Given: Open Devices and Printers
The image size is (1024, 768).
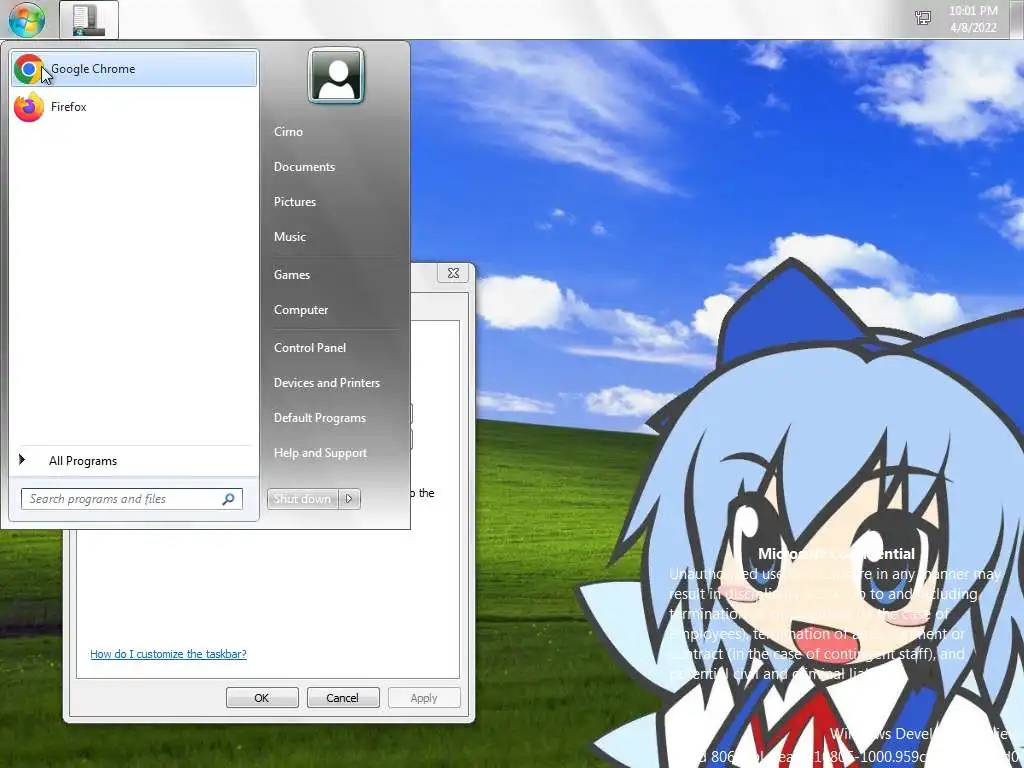Looking at the screenshot, I should [327, 383].
